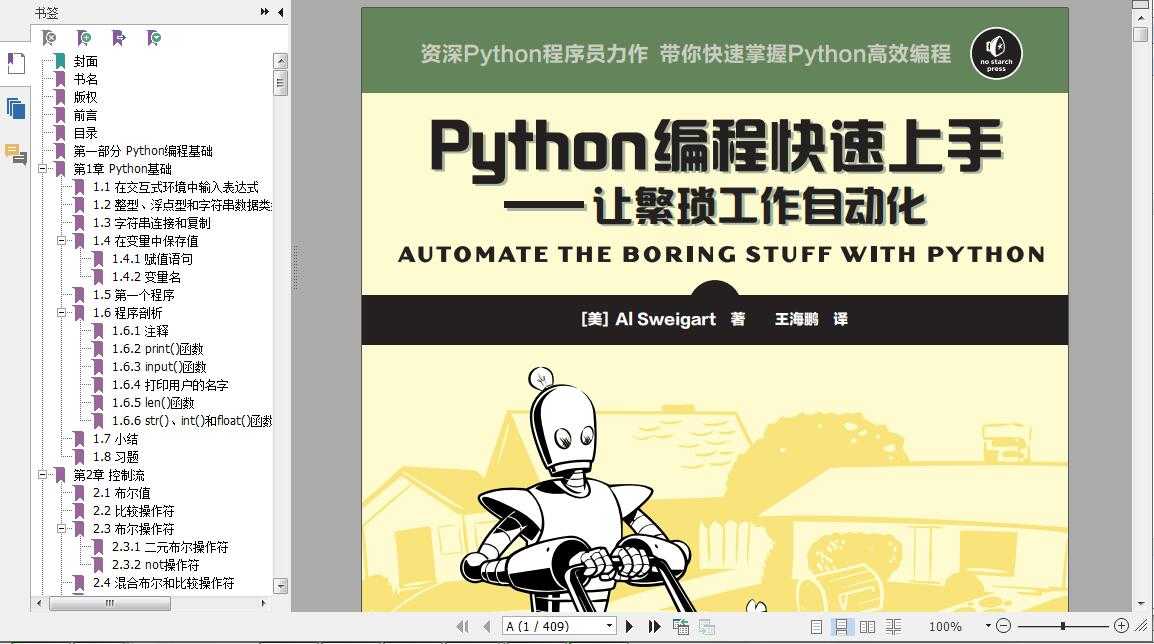Image resolution: width=1154 pixels, height=644 pixels.
Task: Click the zoom out minus button
Action: (x=1003, y=626)
